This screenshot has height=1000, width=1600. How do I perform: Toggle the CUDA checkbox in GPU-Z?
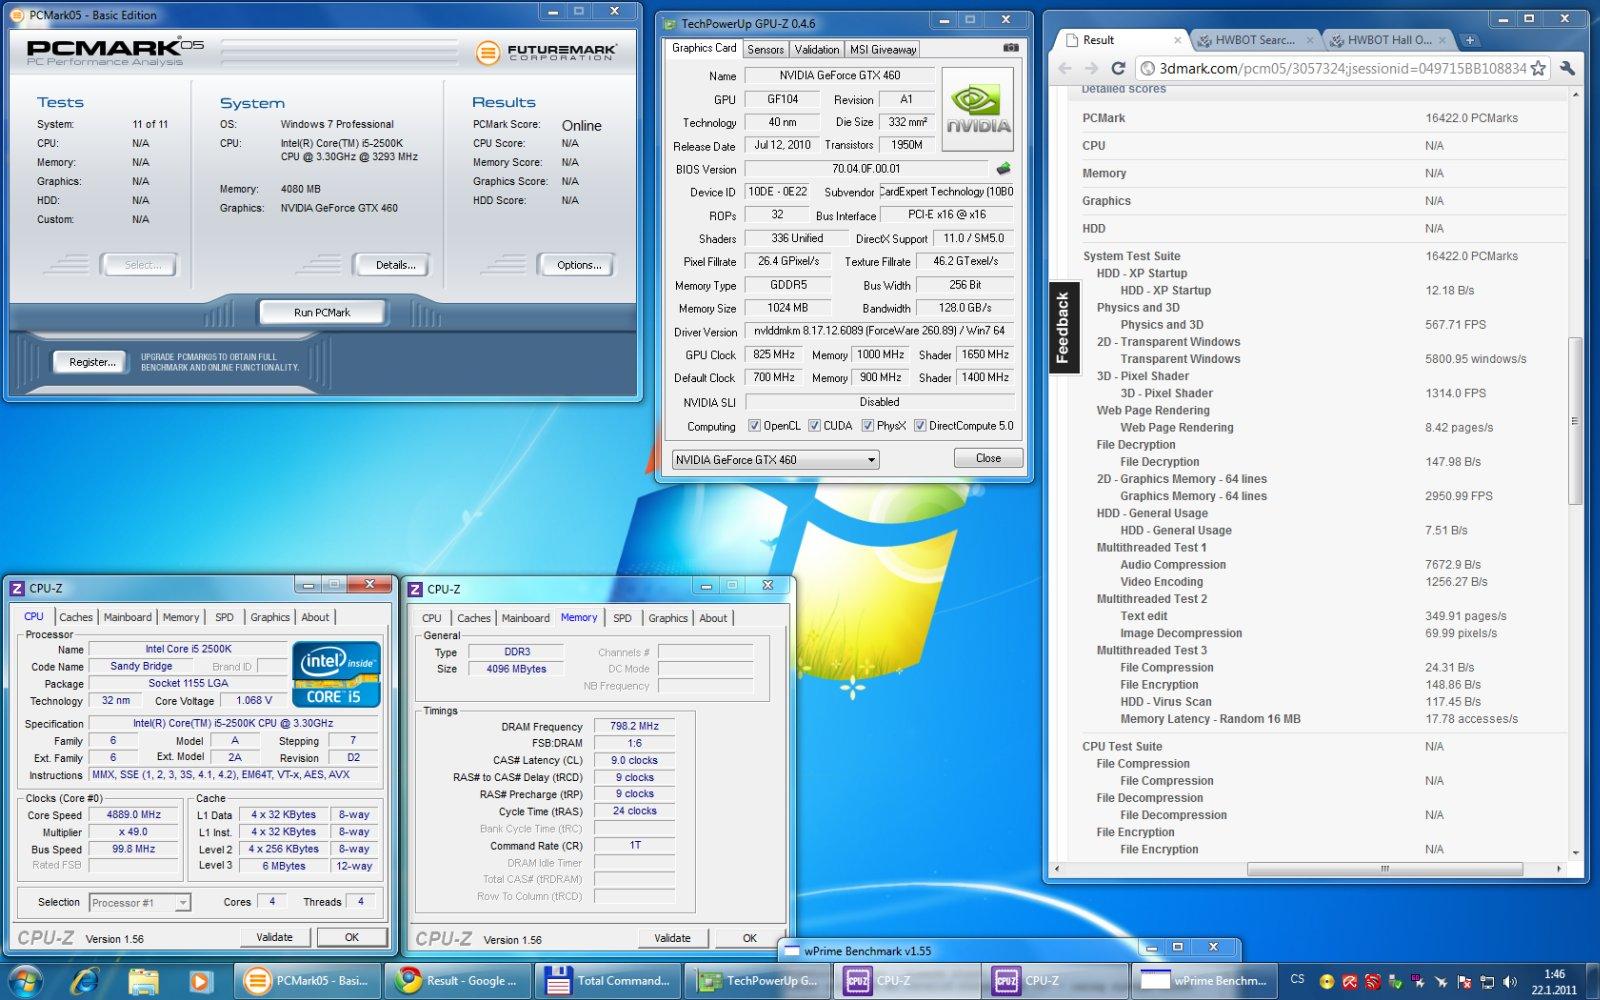pos(814,426)
